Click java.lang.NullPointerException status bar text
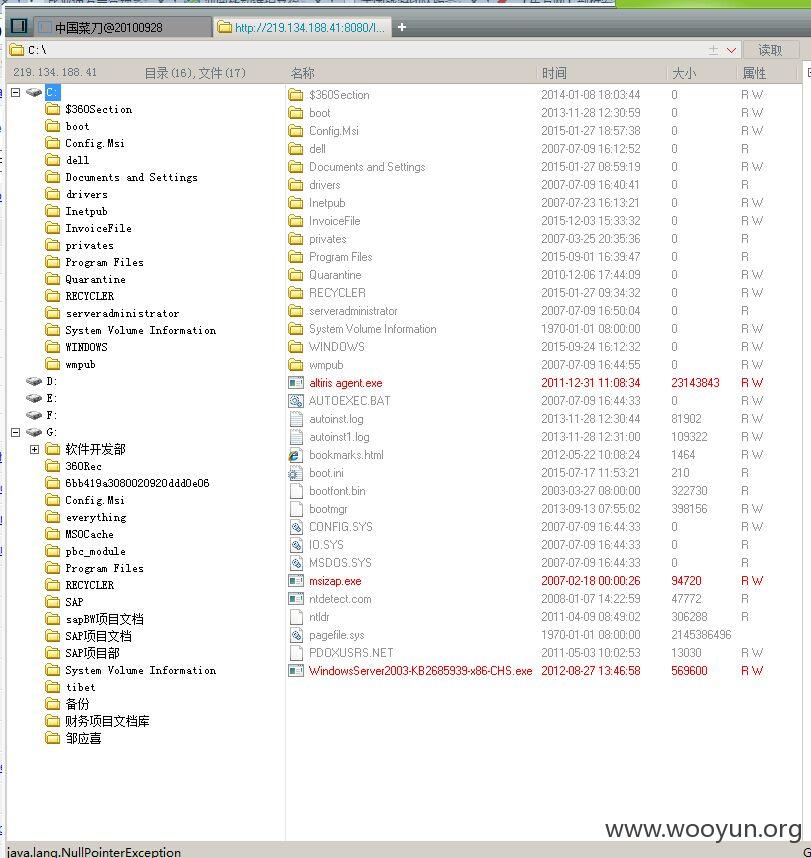This screenshot has width=811, height=858. [x=94, y=851]
